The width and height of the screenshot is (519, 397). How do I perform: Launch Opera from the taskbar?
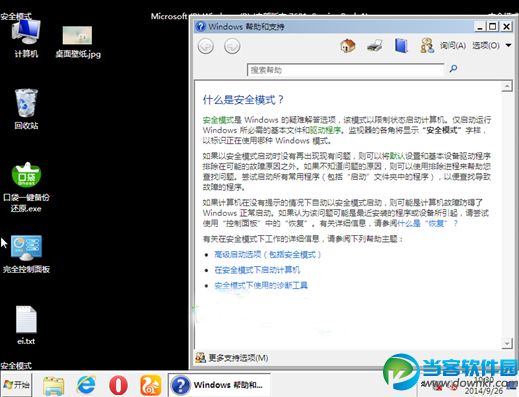tap(118, 385)
